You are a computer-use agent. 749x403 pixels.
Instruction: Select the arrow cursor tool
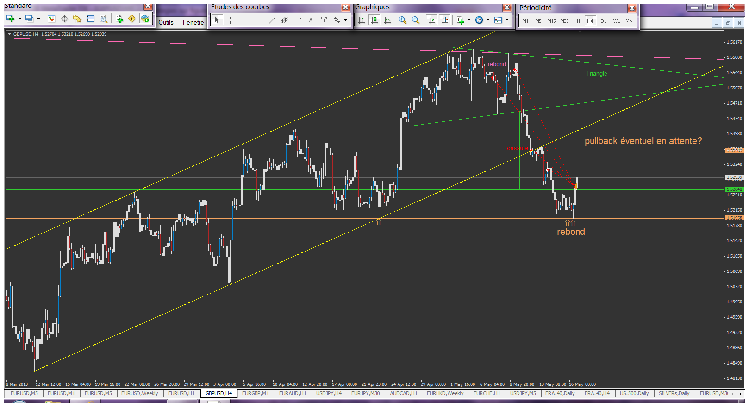pyautogui.click(x=217, y=20)
